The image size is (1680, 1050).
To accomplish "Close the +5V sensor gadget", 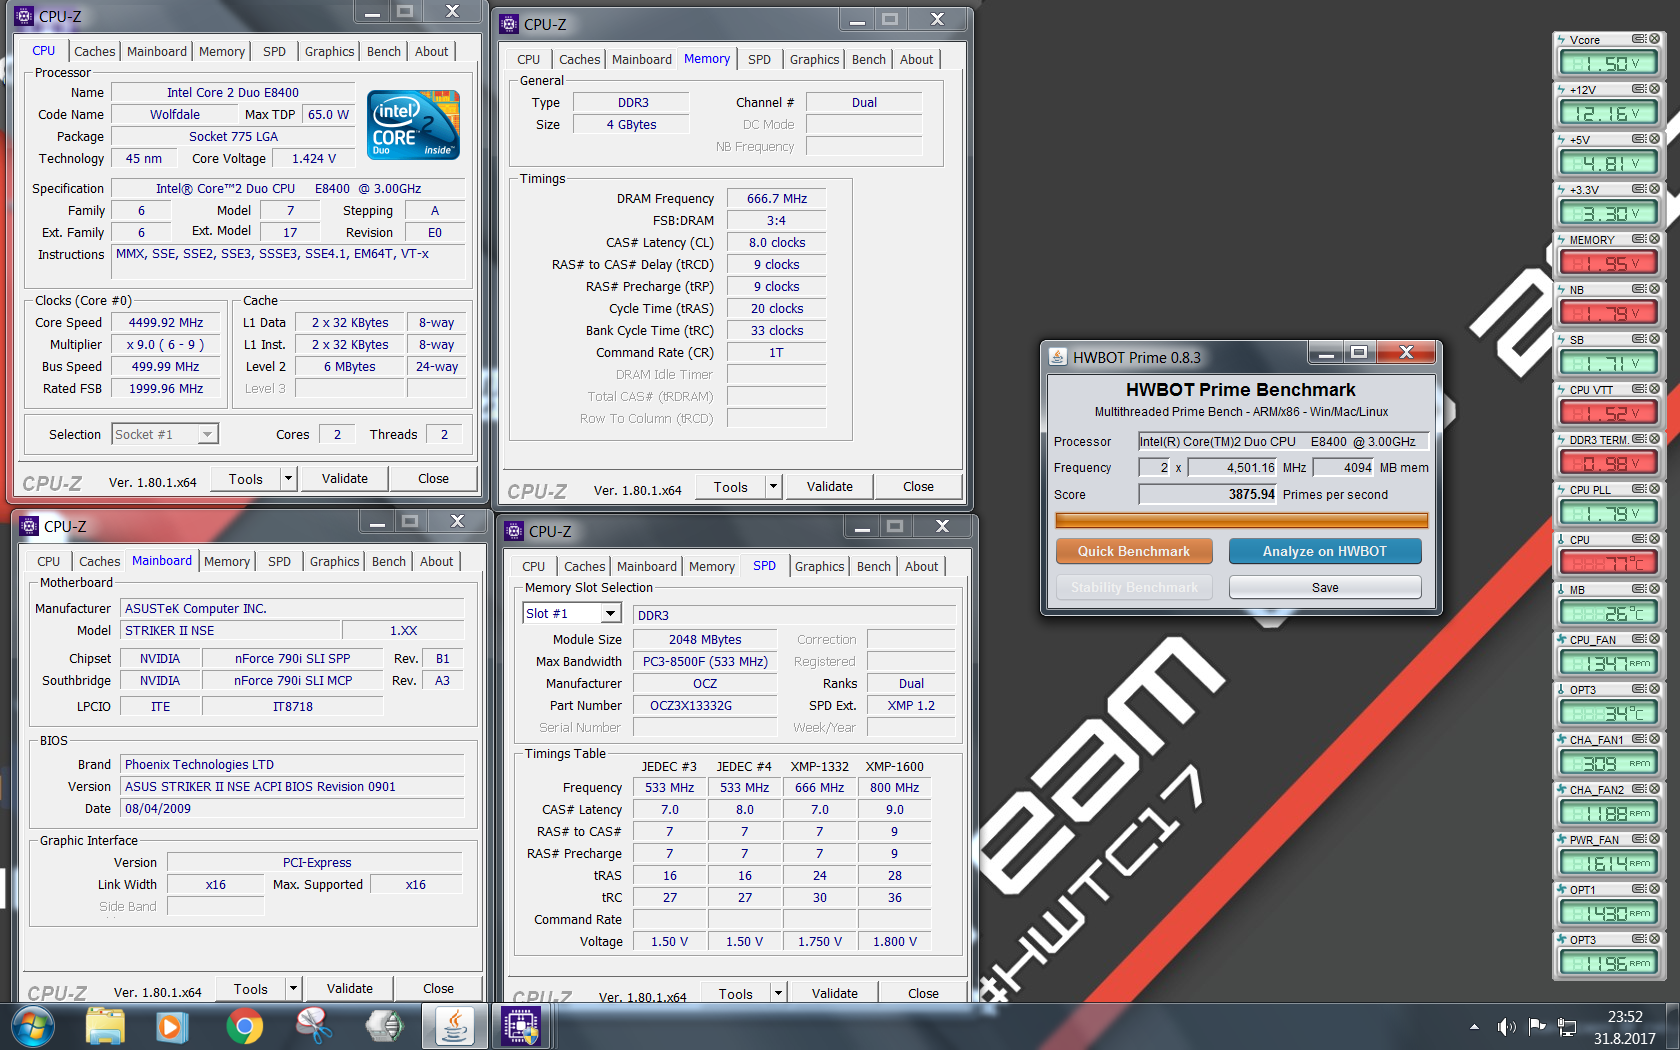I will (x=1654, y=139).
